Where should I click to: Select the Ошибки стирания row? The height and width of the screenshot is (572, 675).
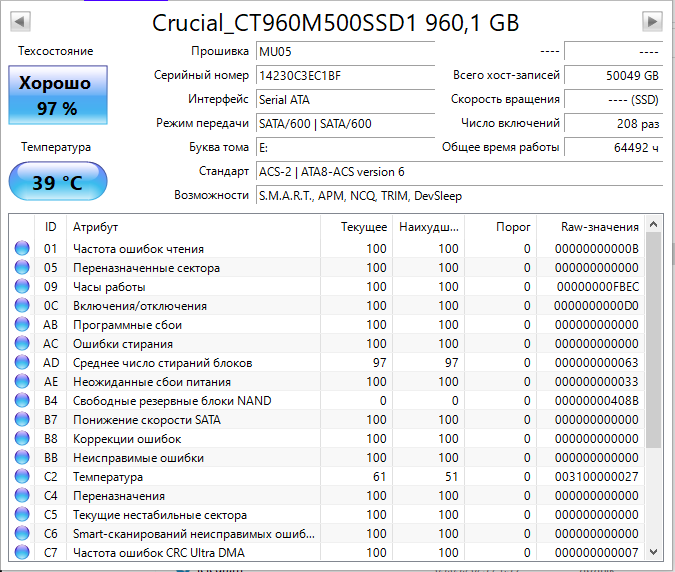[x=327, y=343]
